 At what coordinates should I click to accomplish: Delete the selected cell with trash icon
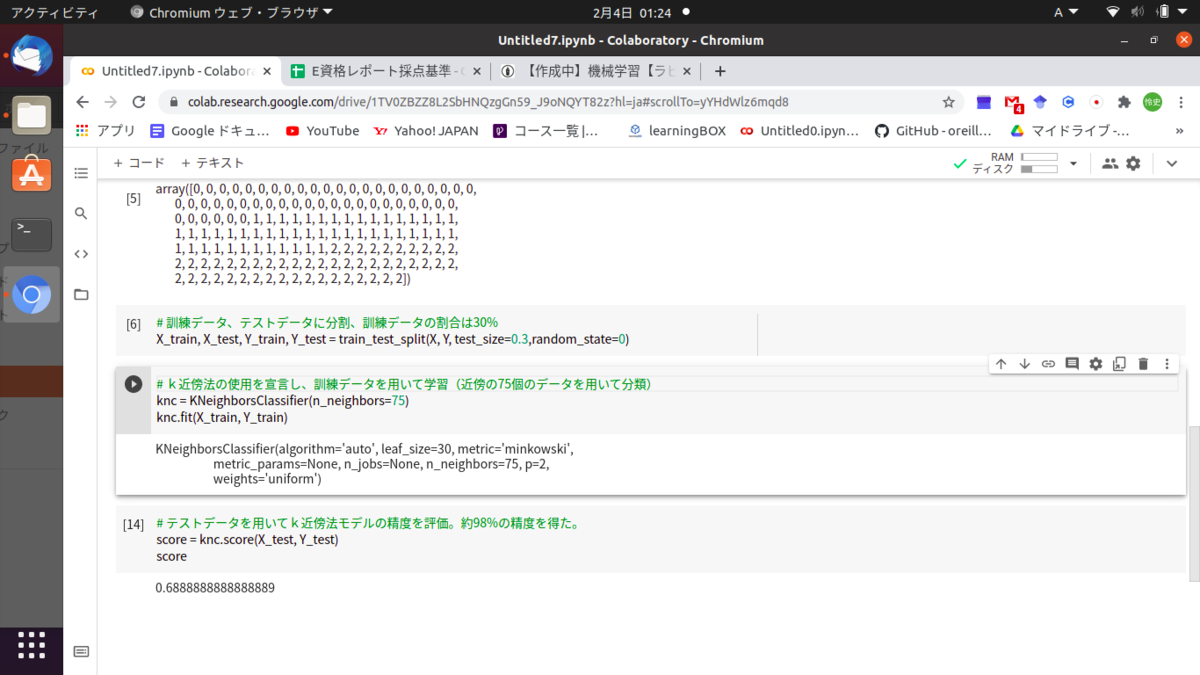click(x=1143, y=364)
